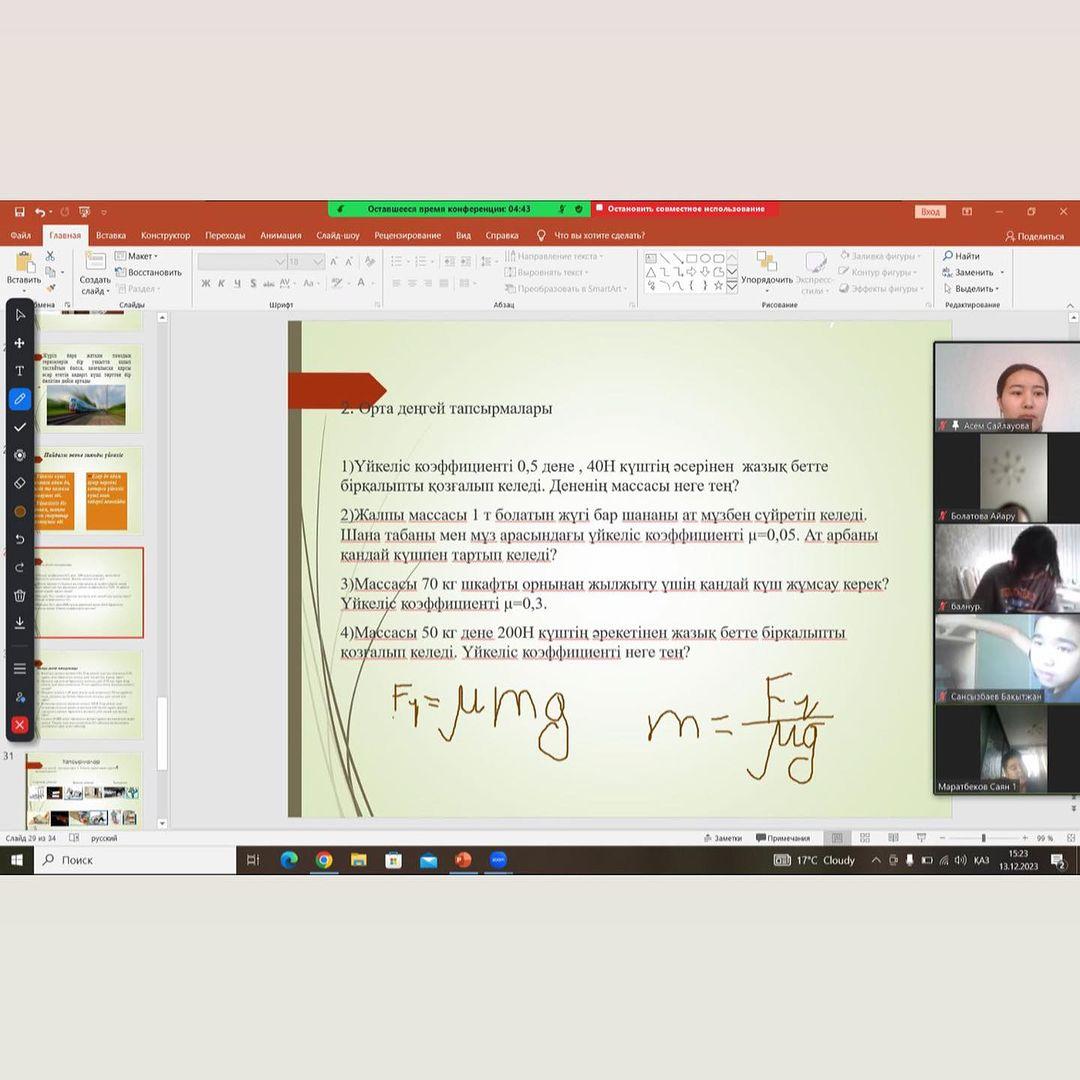Click the Вход sign-in button

(930, 211)
